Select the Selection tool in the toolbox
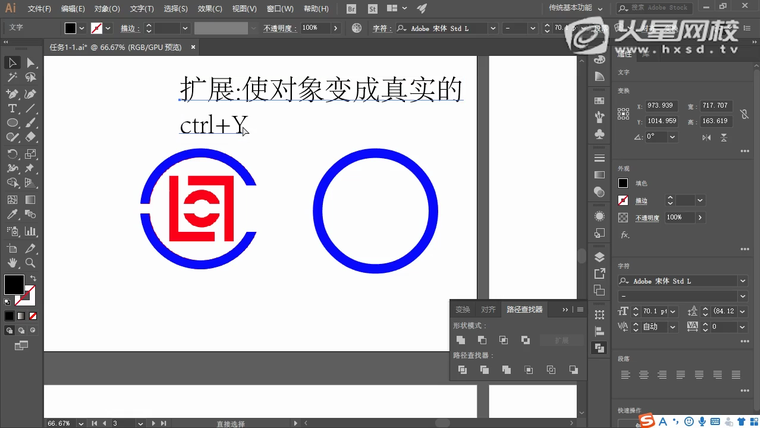Viewport: 760px width, 428px height. tap(12, 63)
